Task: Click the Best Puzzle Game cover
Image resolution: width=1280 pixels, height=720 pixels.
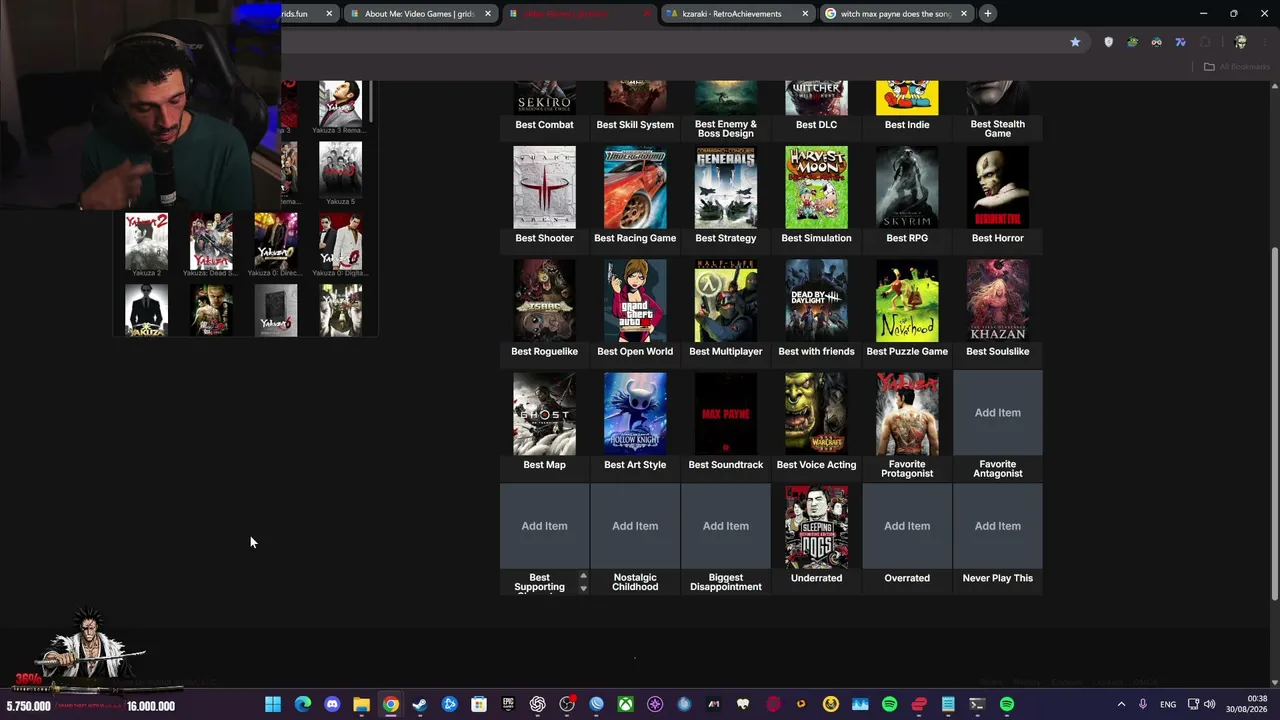Action: [907, 300]
